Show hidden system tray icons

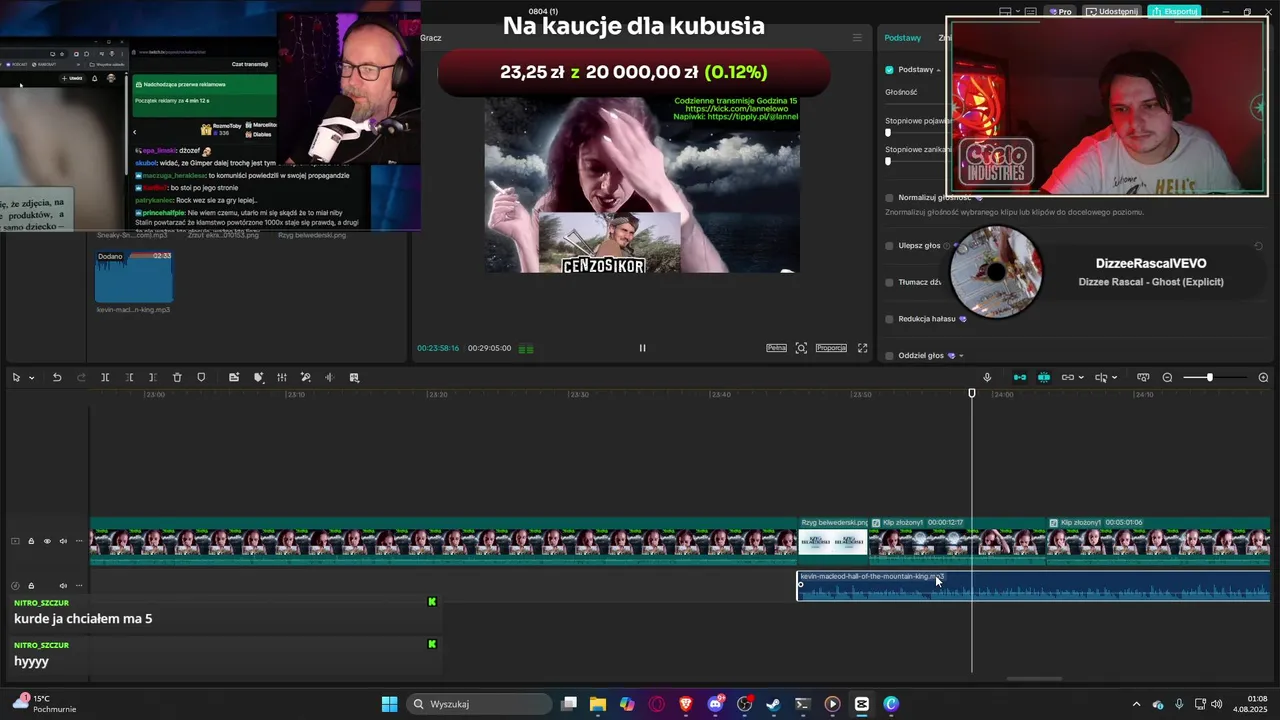(1135, 704)
